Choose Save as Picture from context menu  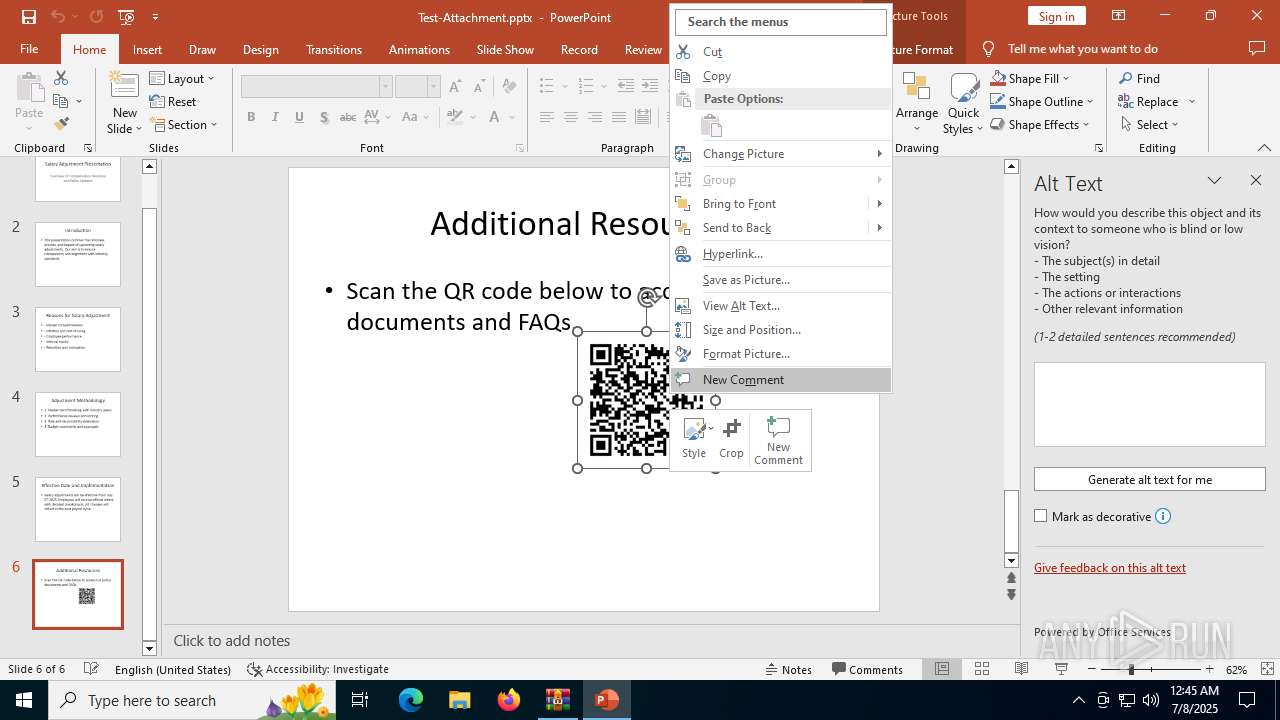coord(781,280)
